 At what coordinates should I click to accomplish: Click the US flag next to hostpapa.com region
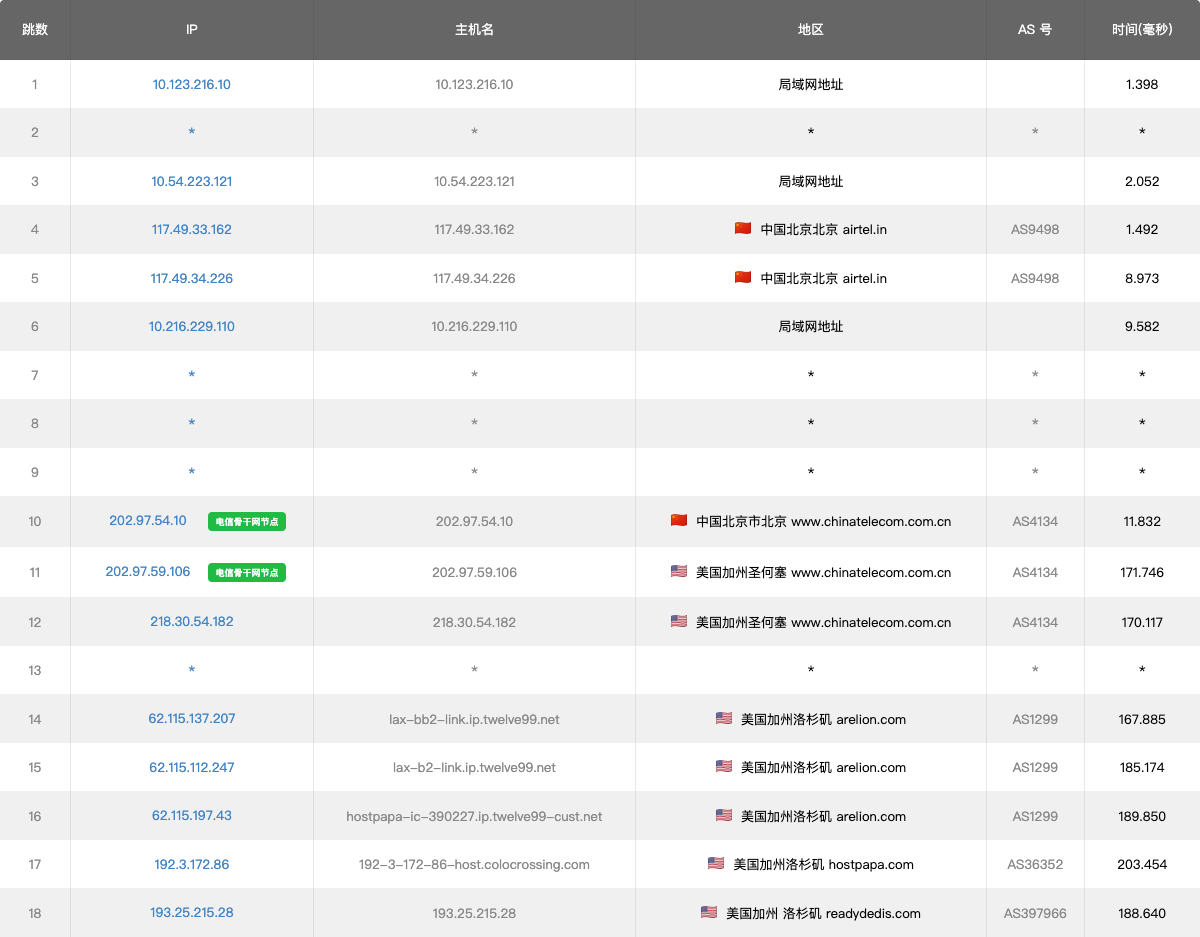pos(716,864)
